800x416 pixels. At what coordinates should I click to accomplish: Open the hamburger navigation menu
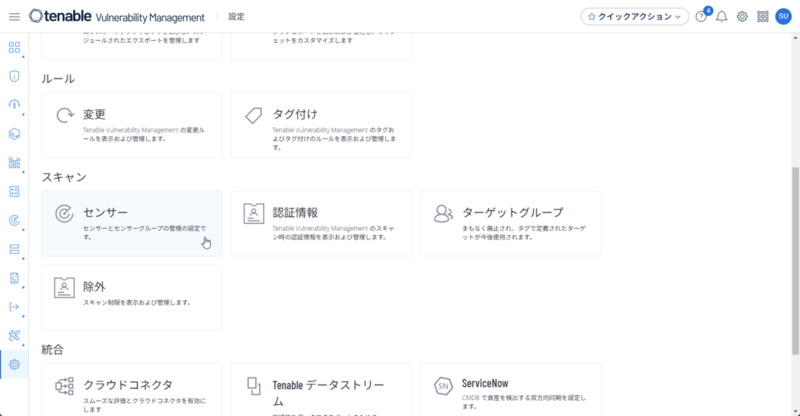pos(14,17)
